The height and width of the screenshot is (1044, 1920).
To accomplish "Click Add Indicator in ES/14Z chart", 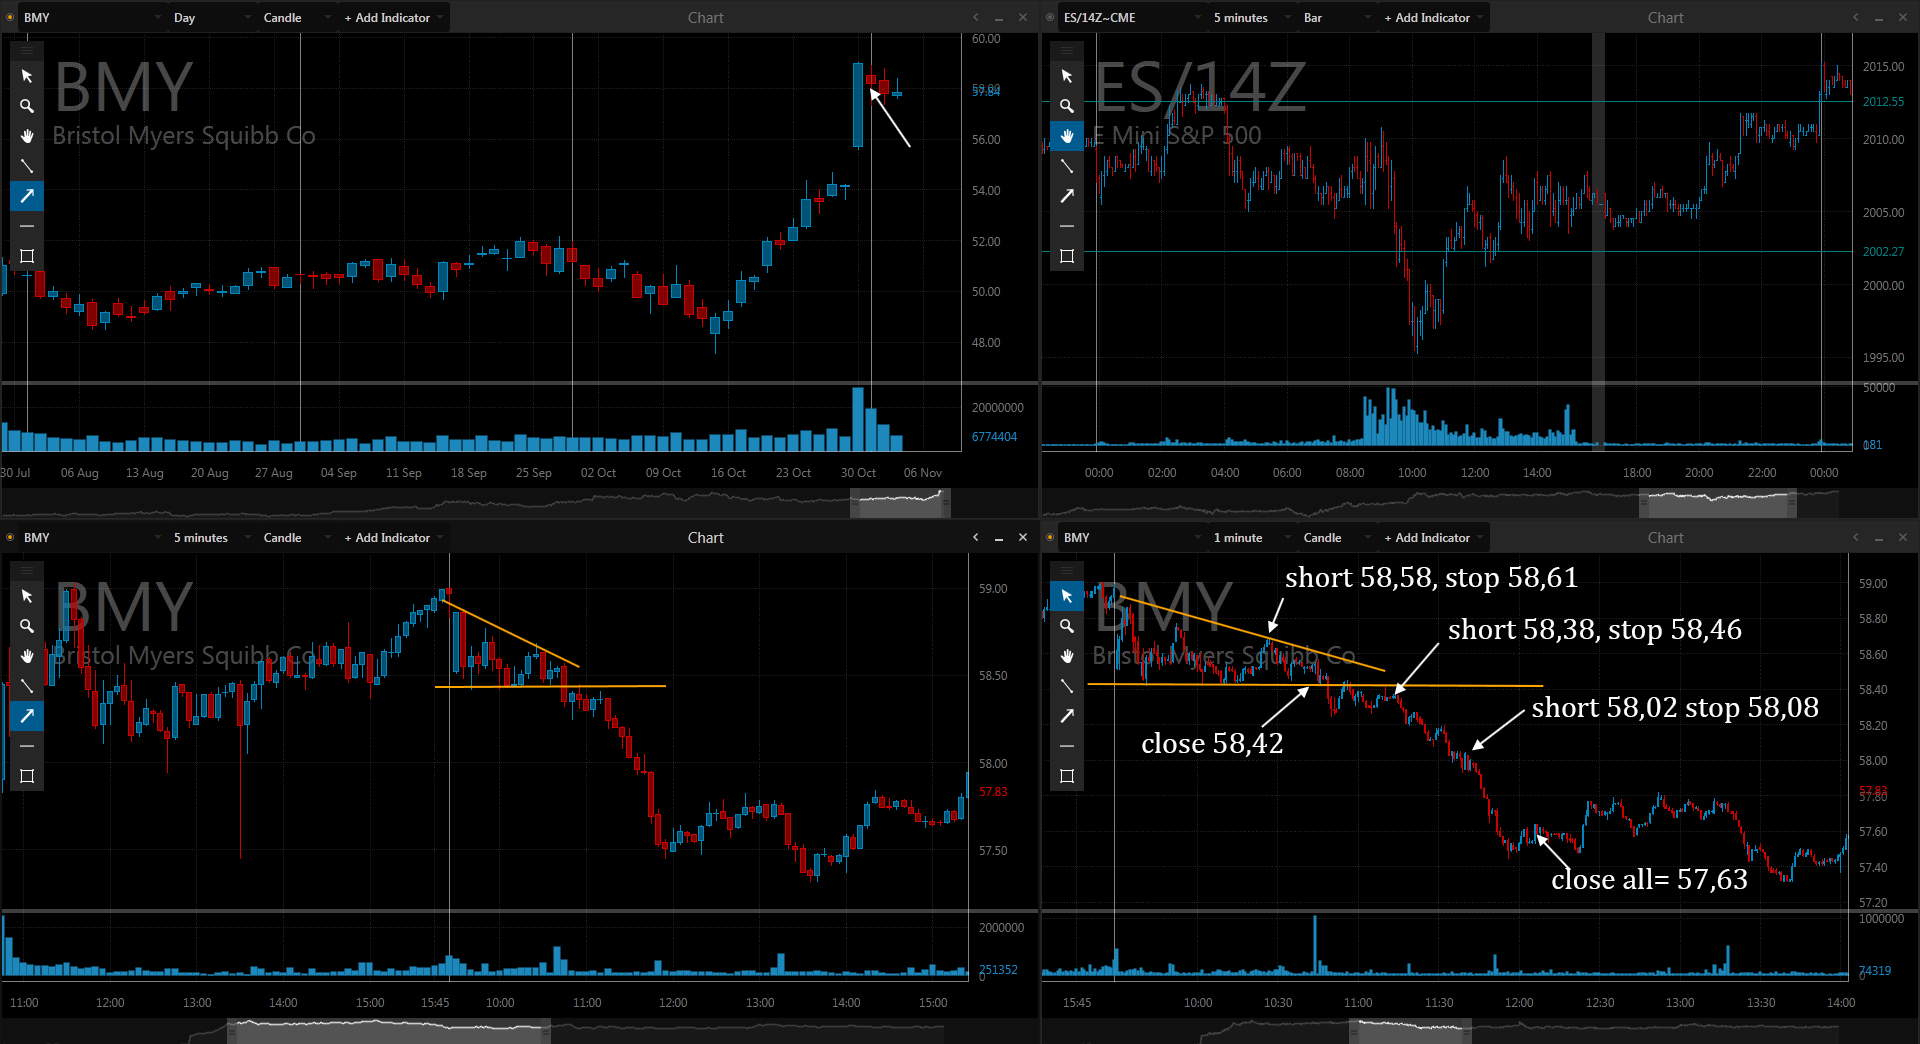I will (x=1432, y=18).
